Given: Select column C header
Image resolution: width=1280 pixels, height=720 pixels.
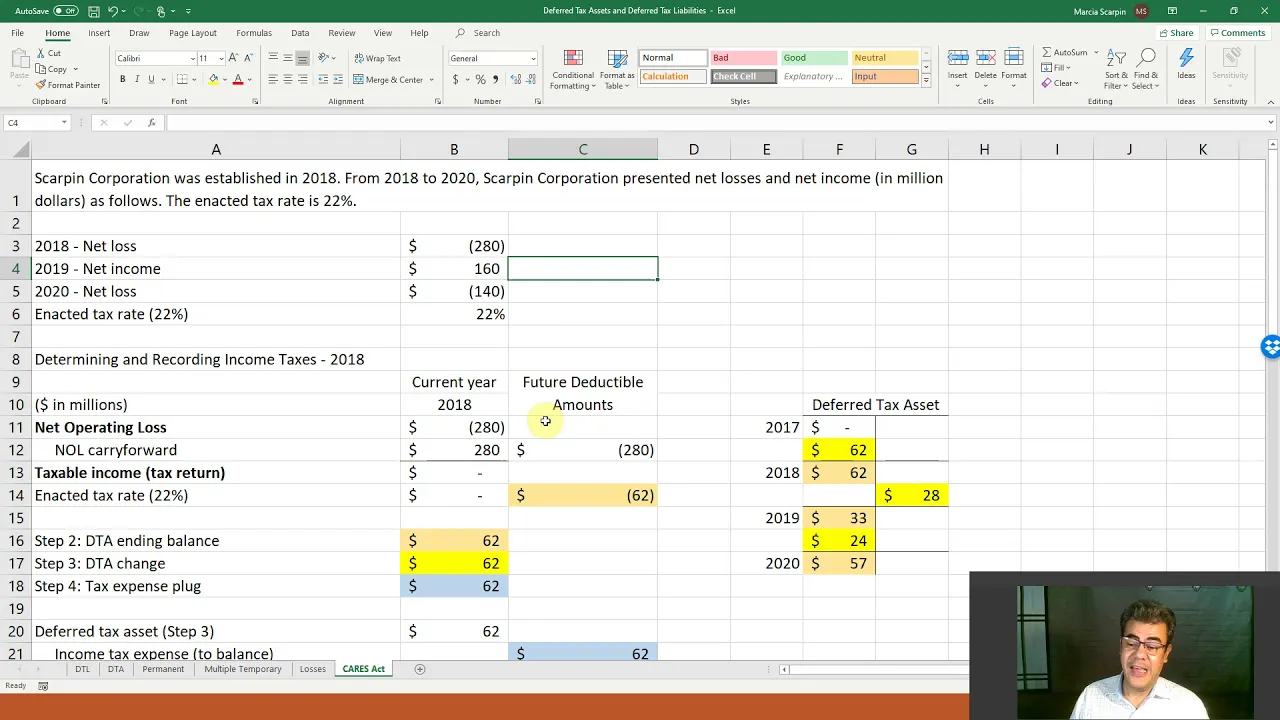Looking at the screenshot, I should click(583, 149).
